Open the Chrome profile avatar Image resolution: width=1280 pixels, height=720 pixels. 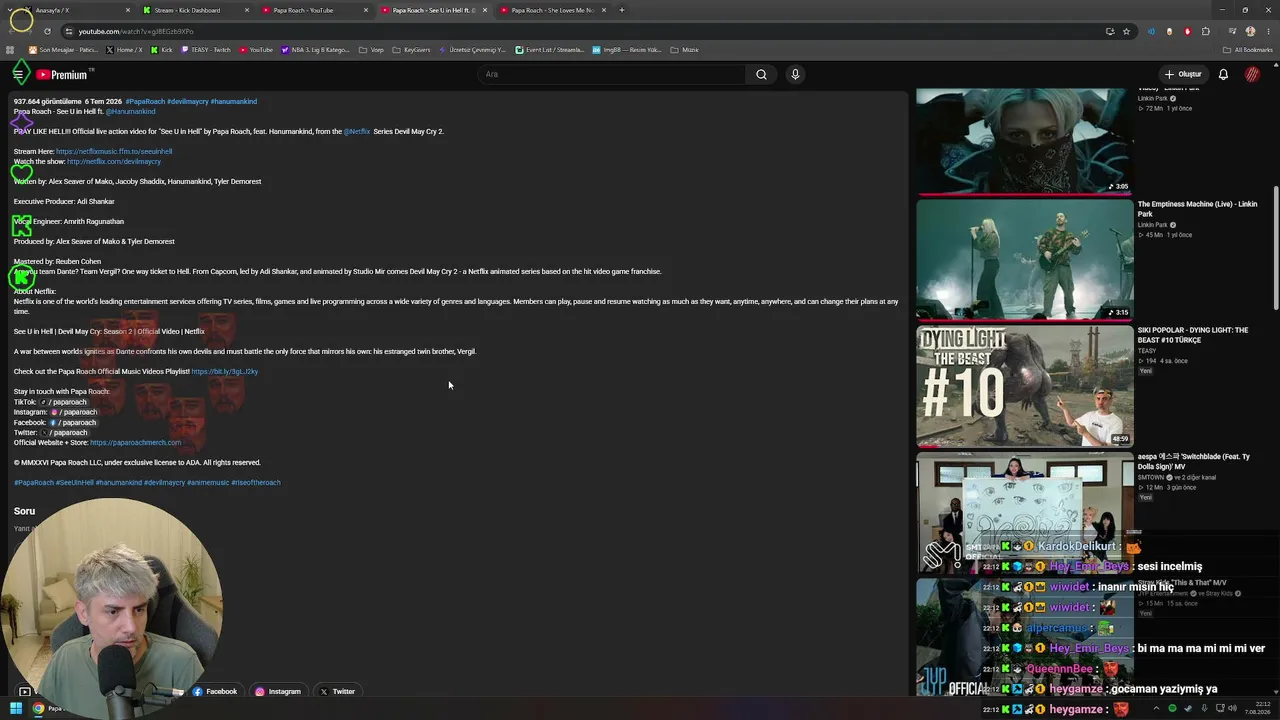1250,31
